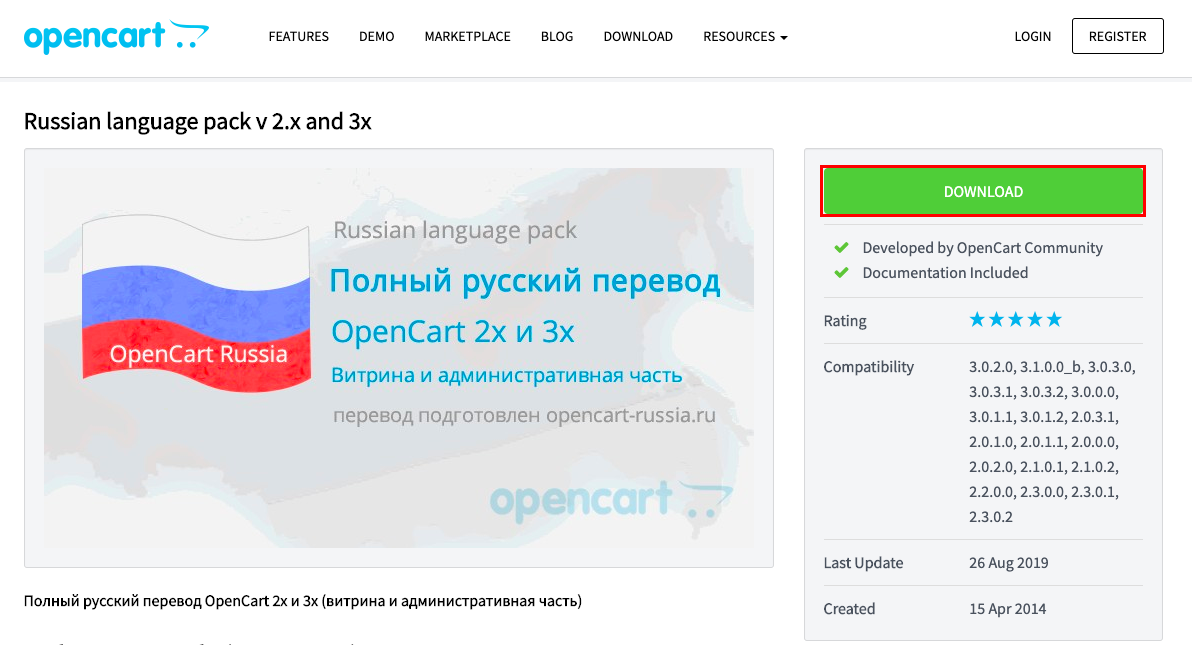The height and width of the screenshot is (645, 1192).
Task: Visit the Blog section
Action: [x=557, y=37]
